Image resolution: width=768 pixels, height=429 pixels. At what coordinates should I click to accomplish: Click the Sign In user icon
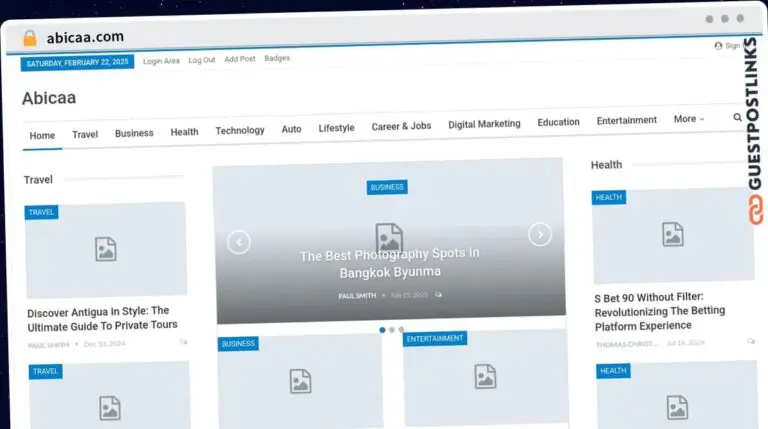point(718,46)
